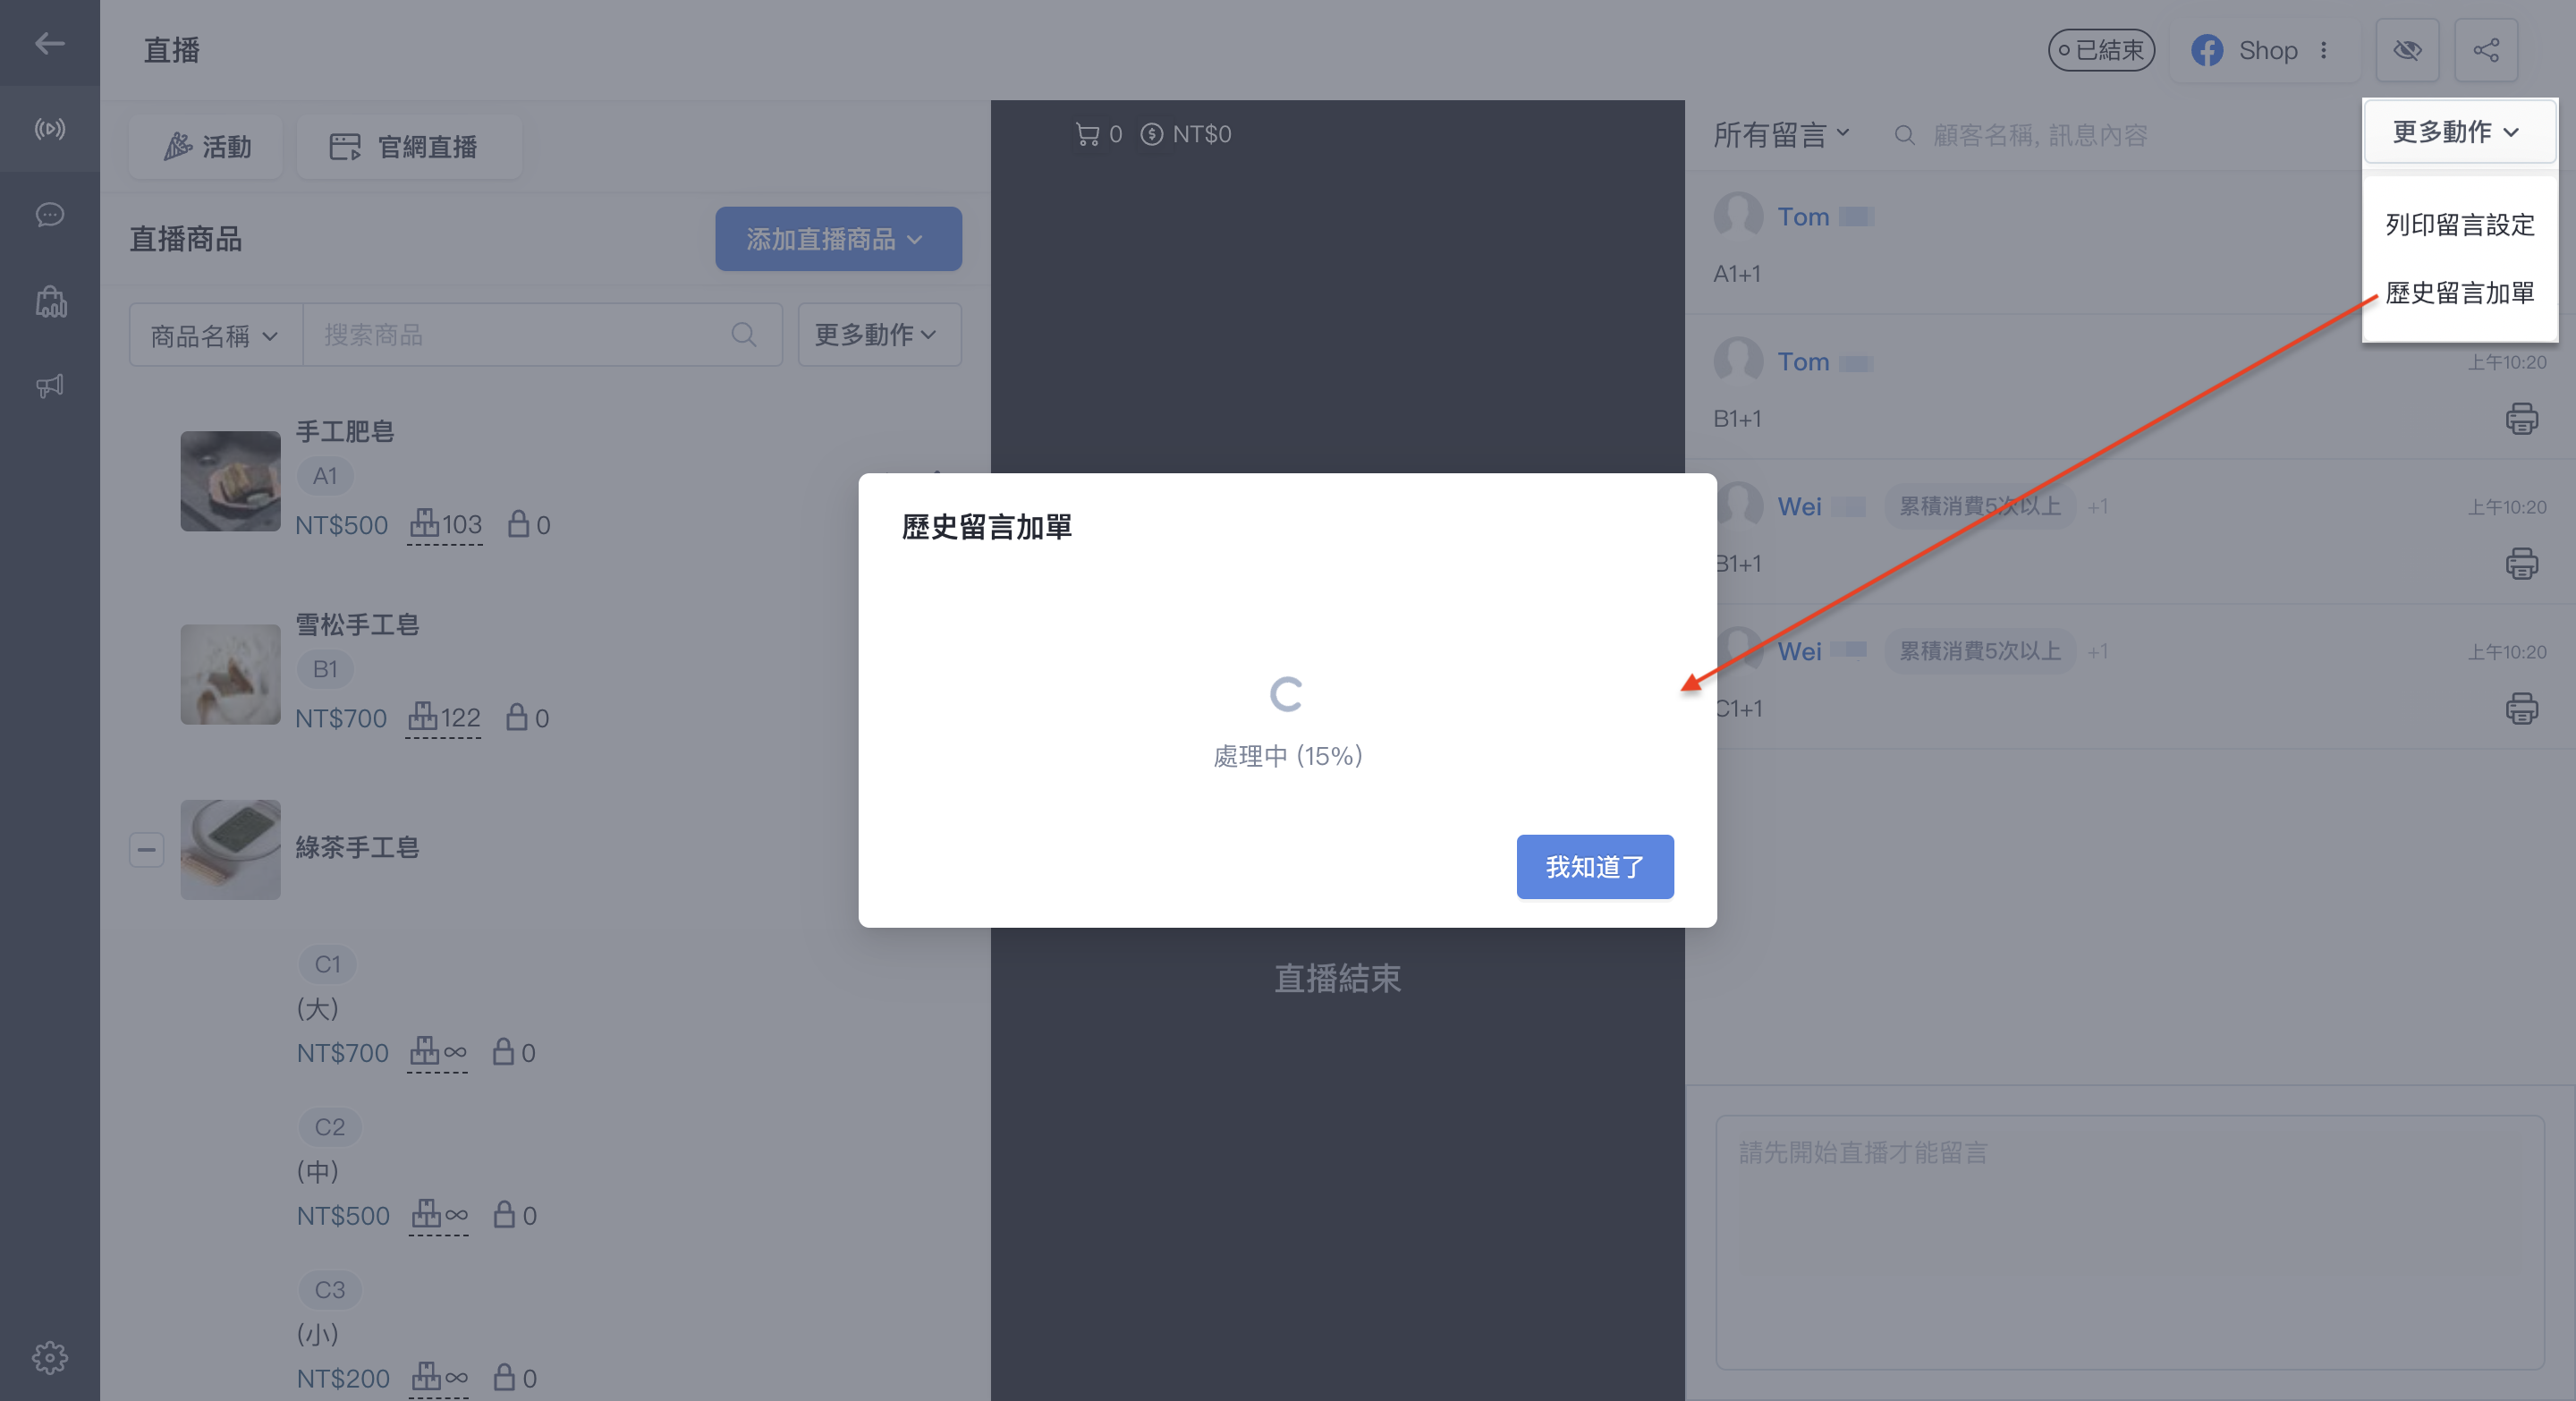The width and height of the screenshot is (2576, 1401).
Task: Click the NT$0 sales total icon
Action: [x=1152, y=134]
